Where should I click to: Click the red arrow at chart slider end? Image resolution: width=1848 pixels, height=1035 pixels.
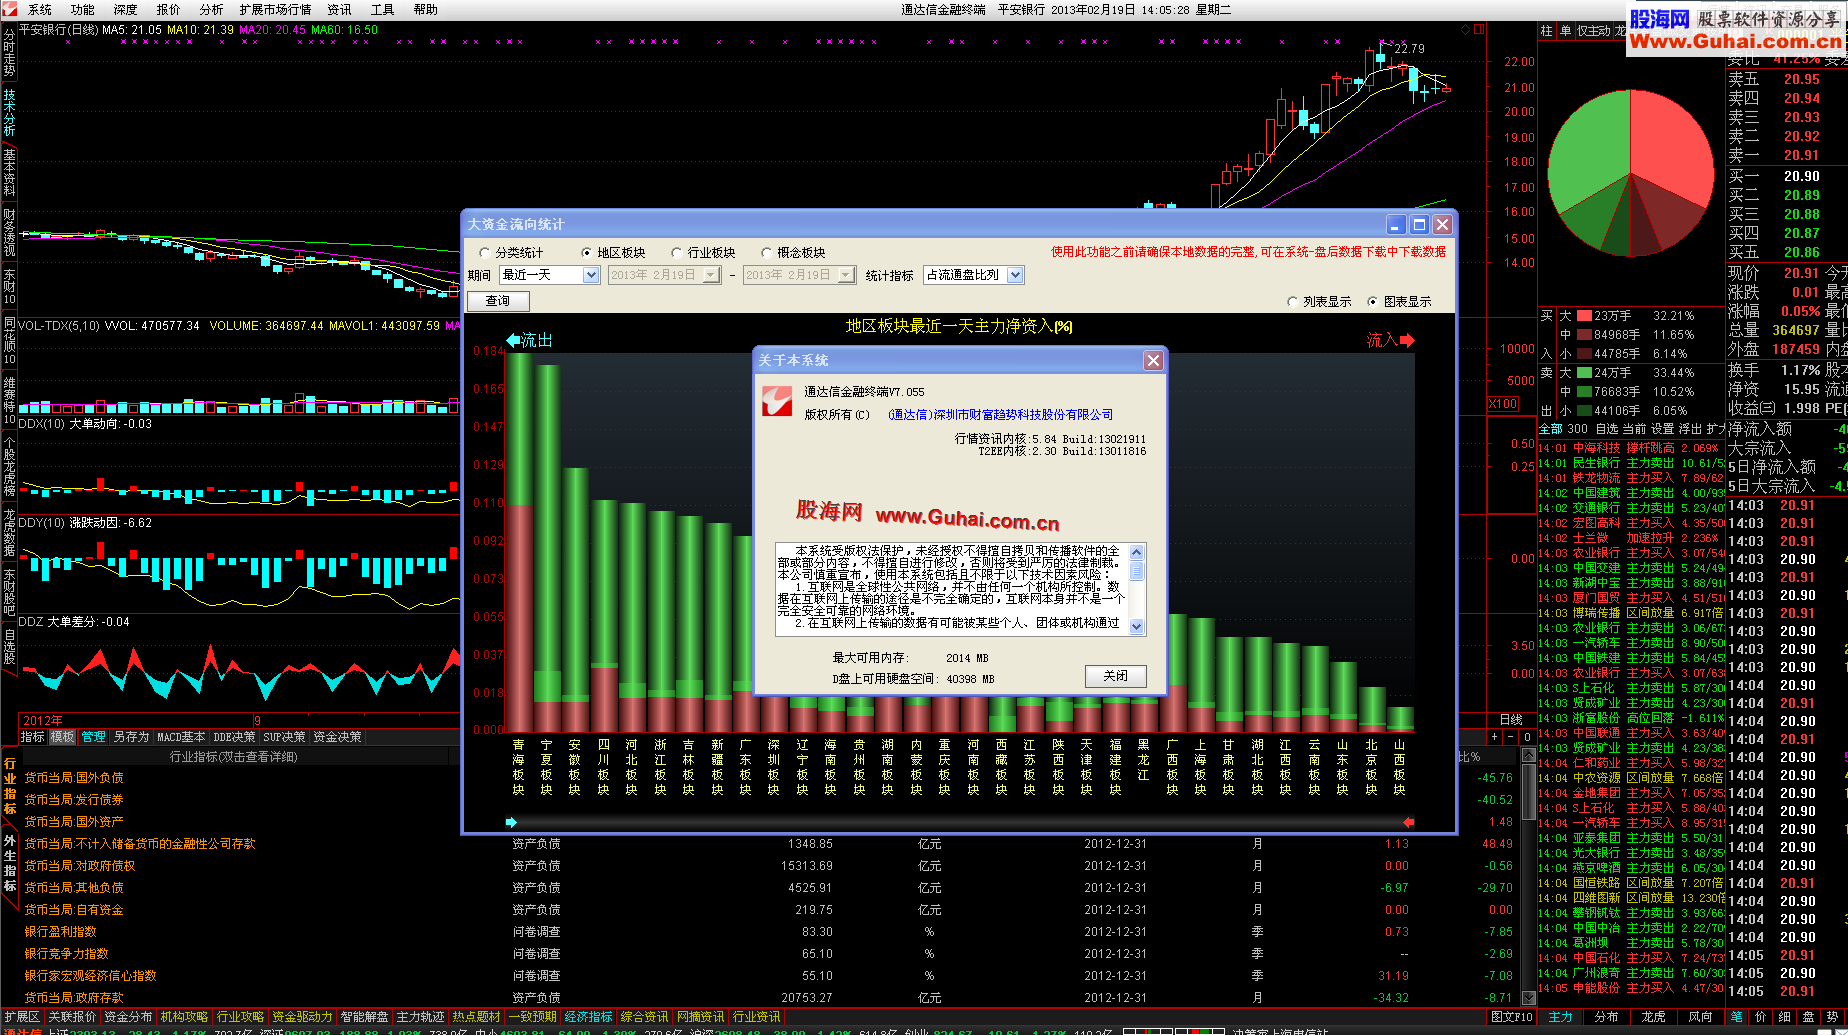(1409, 822)
